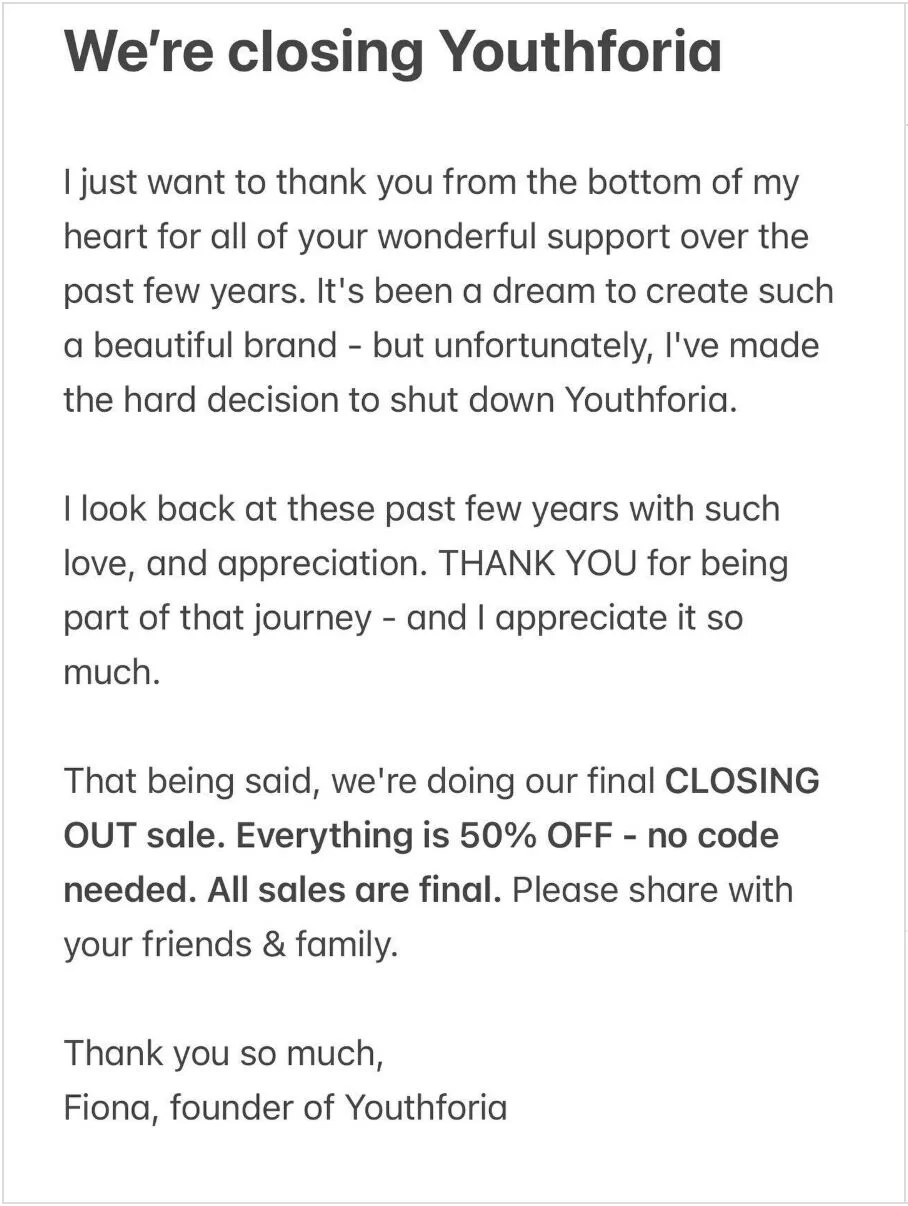Click the "We're closing Youthforia" heading

pyautogui.click(x=392, y=53)
